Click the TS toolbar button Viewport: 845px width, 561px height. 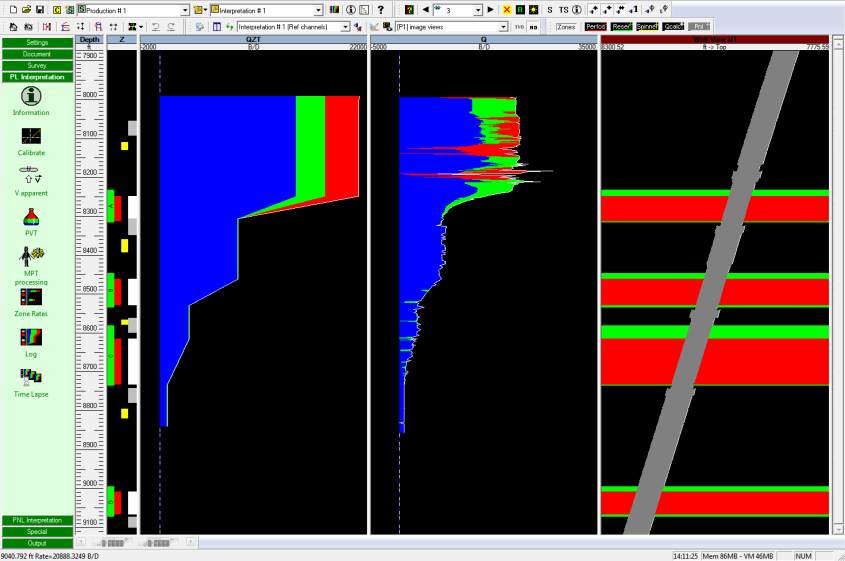click(563, 9)
